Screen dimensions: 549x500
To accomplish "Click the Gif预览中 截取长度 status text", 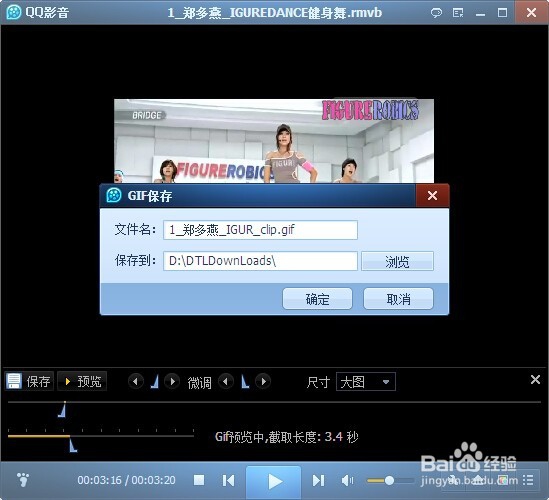I will point(286,437).
